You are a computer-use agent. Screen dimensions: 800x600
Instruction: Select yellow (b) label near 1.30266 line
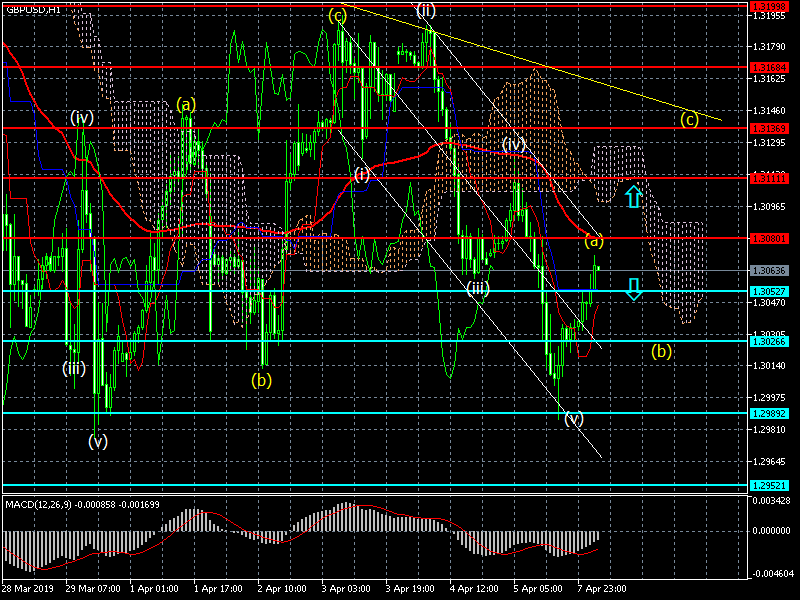(x=661, y=351)
